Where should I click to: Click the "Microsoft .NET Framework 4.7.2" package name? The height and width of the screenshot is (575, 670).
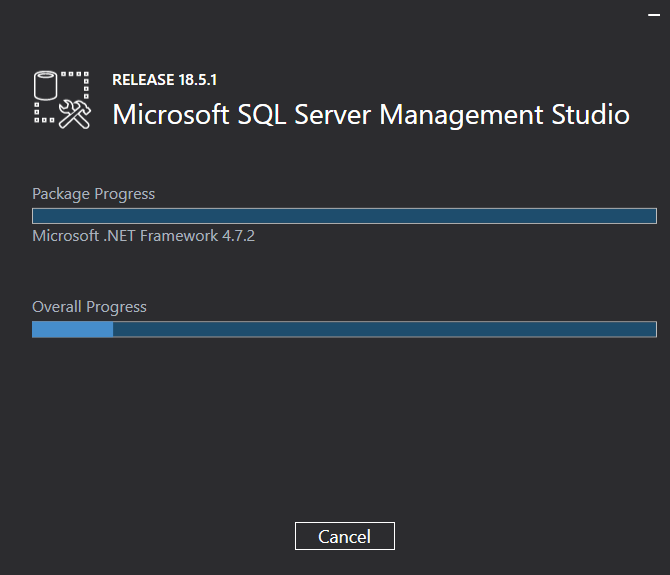click(x=144, y=236)
